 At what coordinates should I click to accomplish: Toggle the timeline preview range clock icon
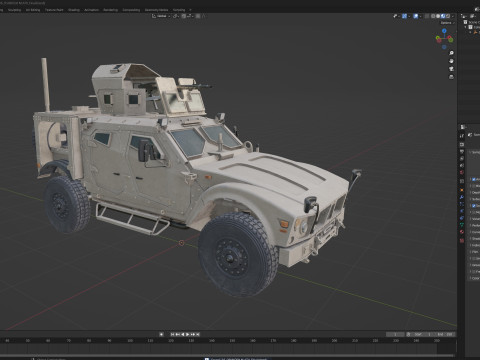pos(408,334)
